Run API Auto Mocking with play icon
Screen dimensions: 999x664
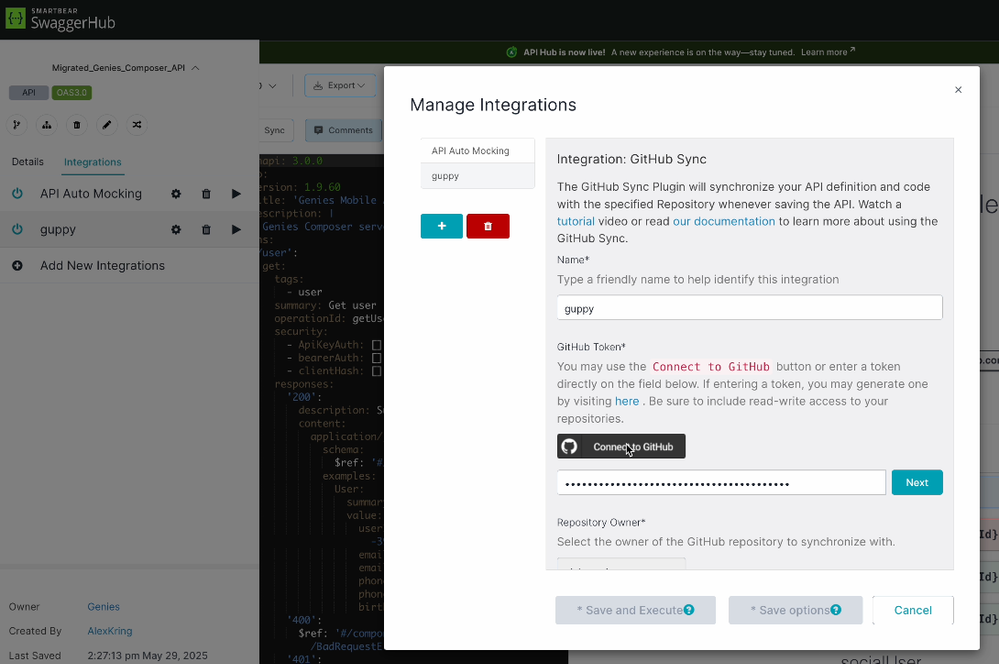pyautogui.click(x=236, y=194)
